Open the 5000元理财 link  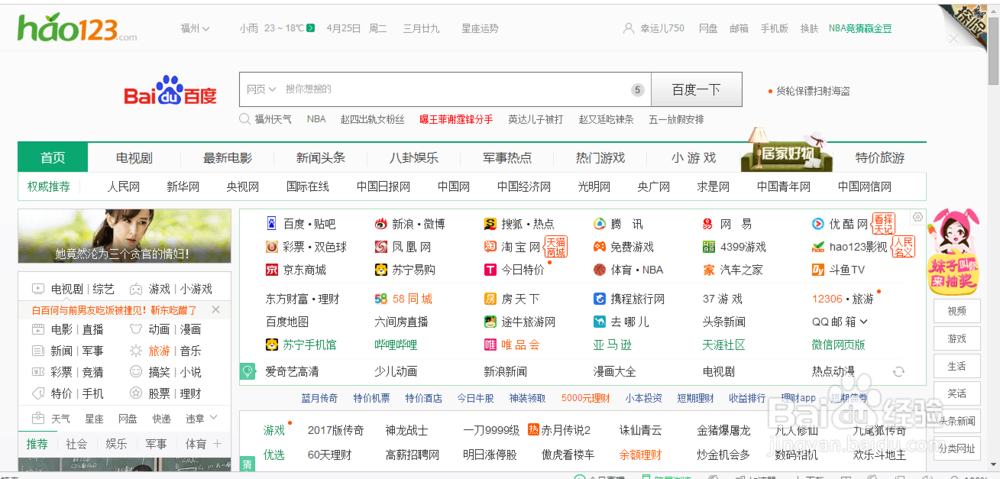point(585,399)
